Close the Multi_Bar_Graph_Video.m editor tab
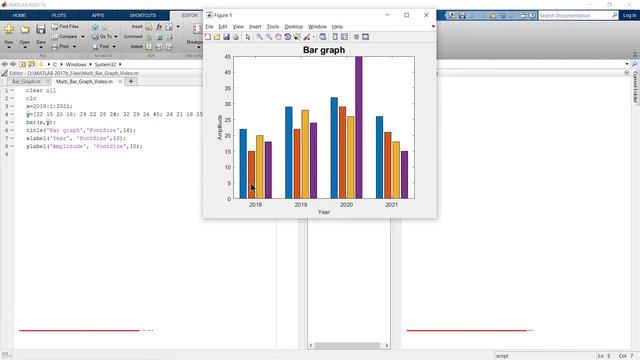 (120, 82)
